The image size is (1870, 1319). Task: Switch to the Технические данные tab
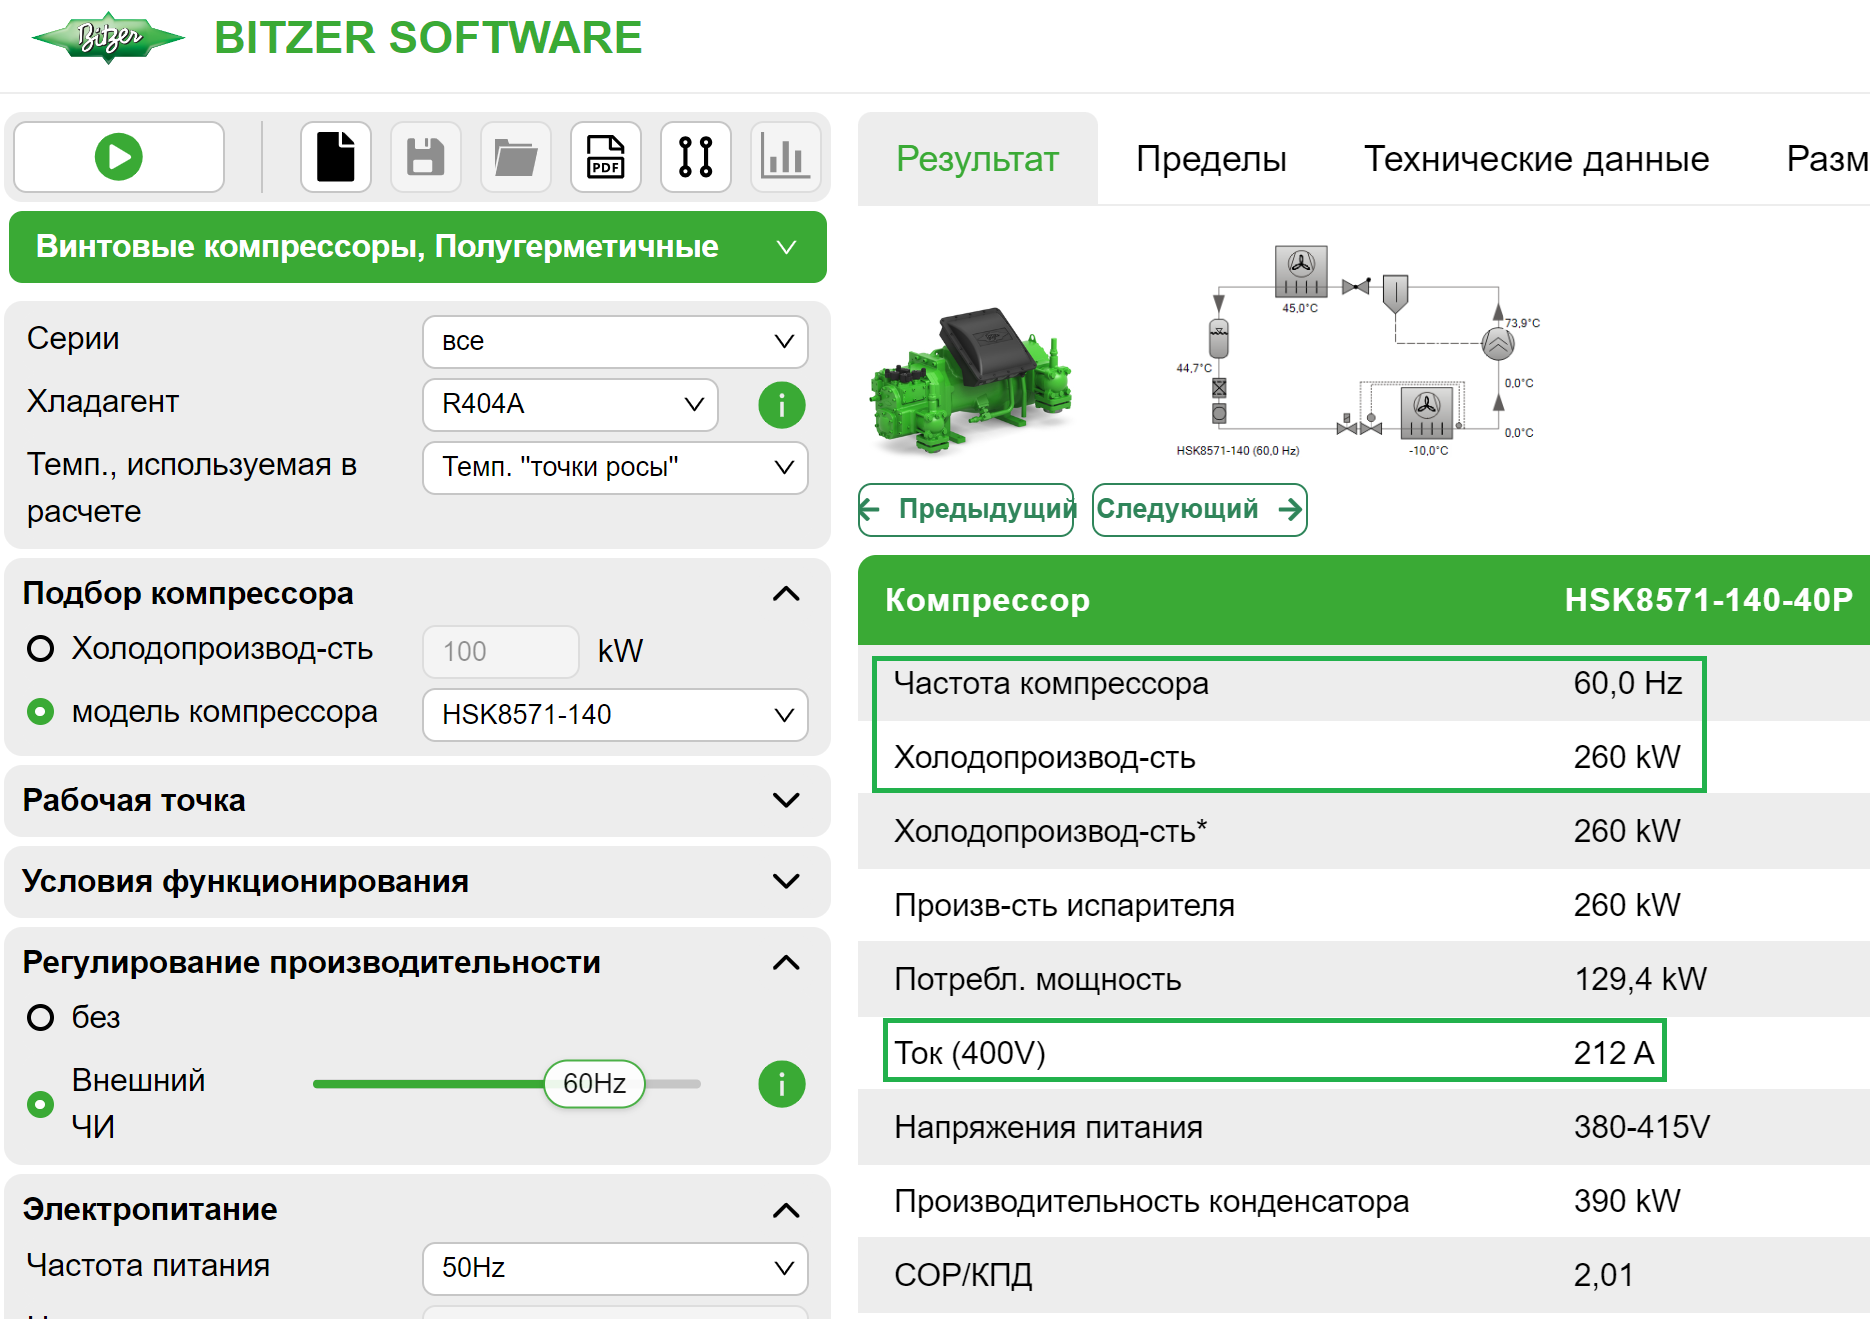point(1536,158)
